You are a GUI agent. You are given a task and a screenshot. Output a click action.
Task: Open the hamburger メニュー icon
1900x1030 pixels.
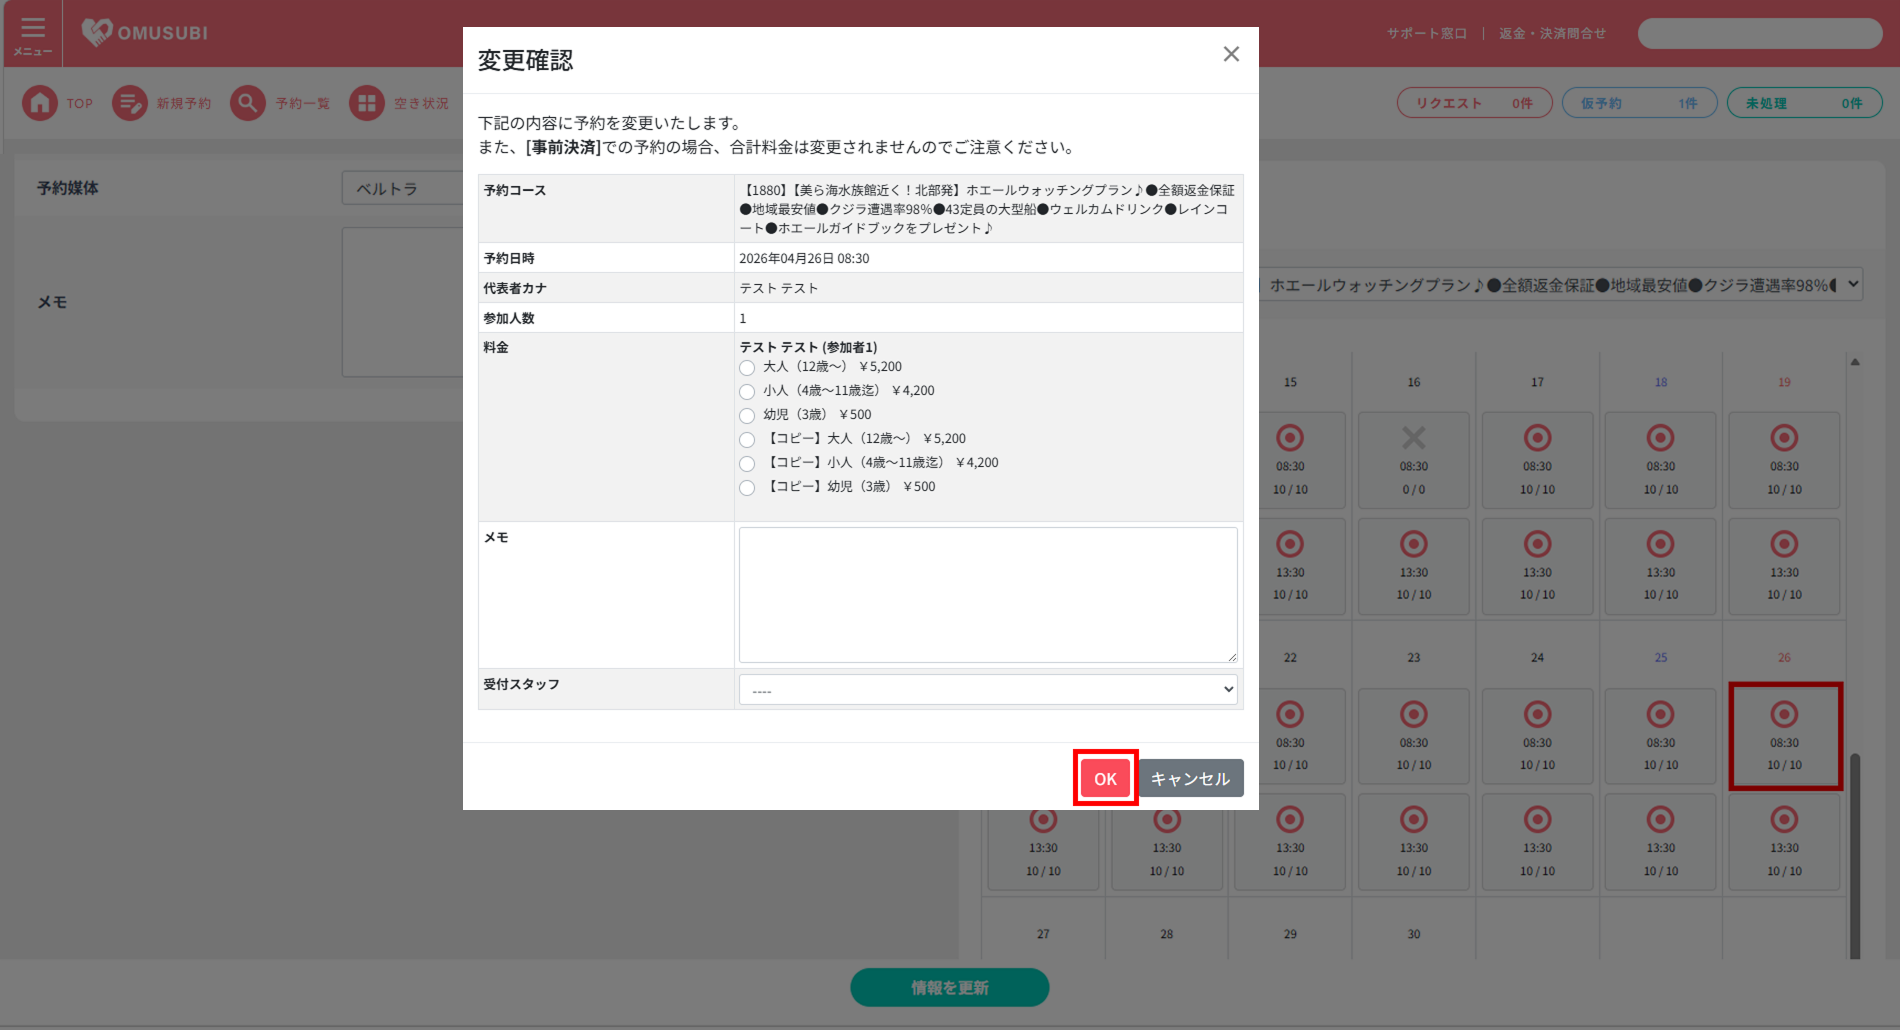(33, 34)
